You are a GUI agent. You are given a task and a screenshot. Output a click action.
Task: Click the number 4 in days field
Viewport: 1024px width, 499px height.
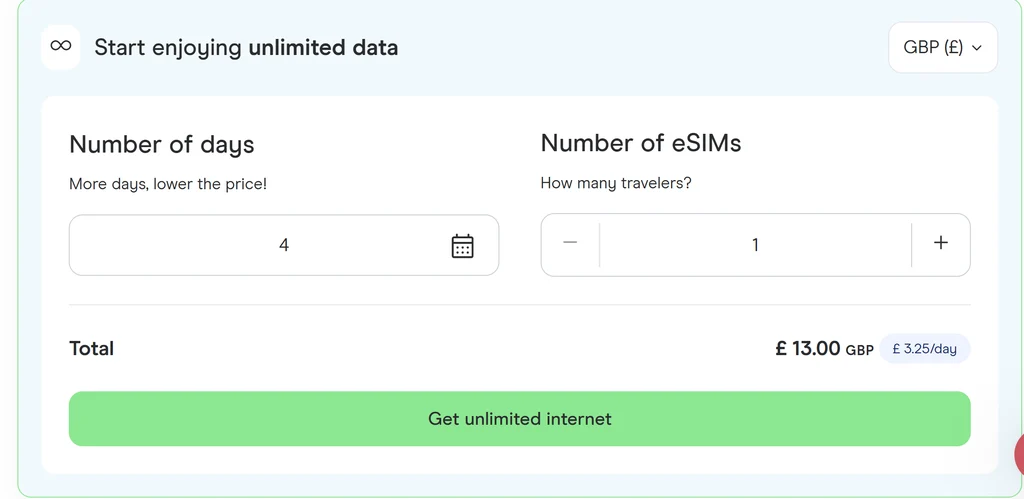click(x=284, y=245)
